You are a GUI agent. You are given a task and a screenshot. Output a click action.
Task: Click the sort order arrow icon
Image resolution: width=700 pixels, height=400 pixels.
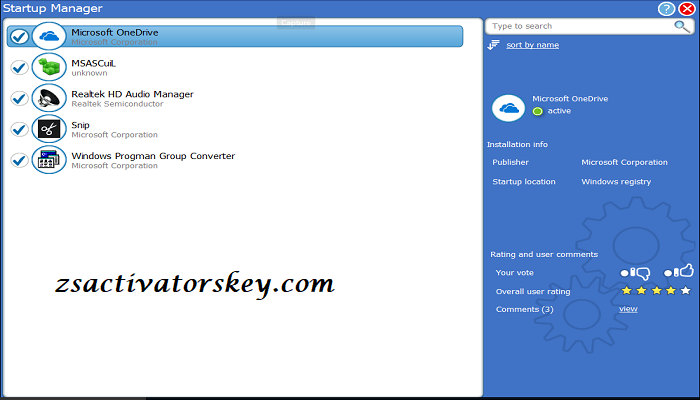click(493, 45)
